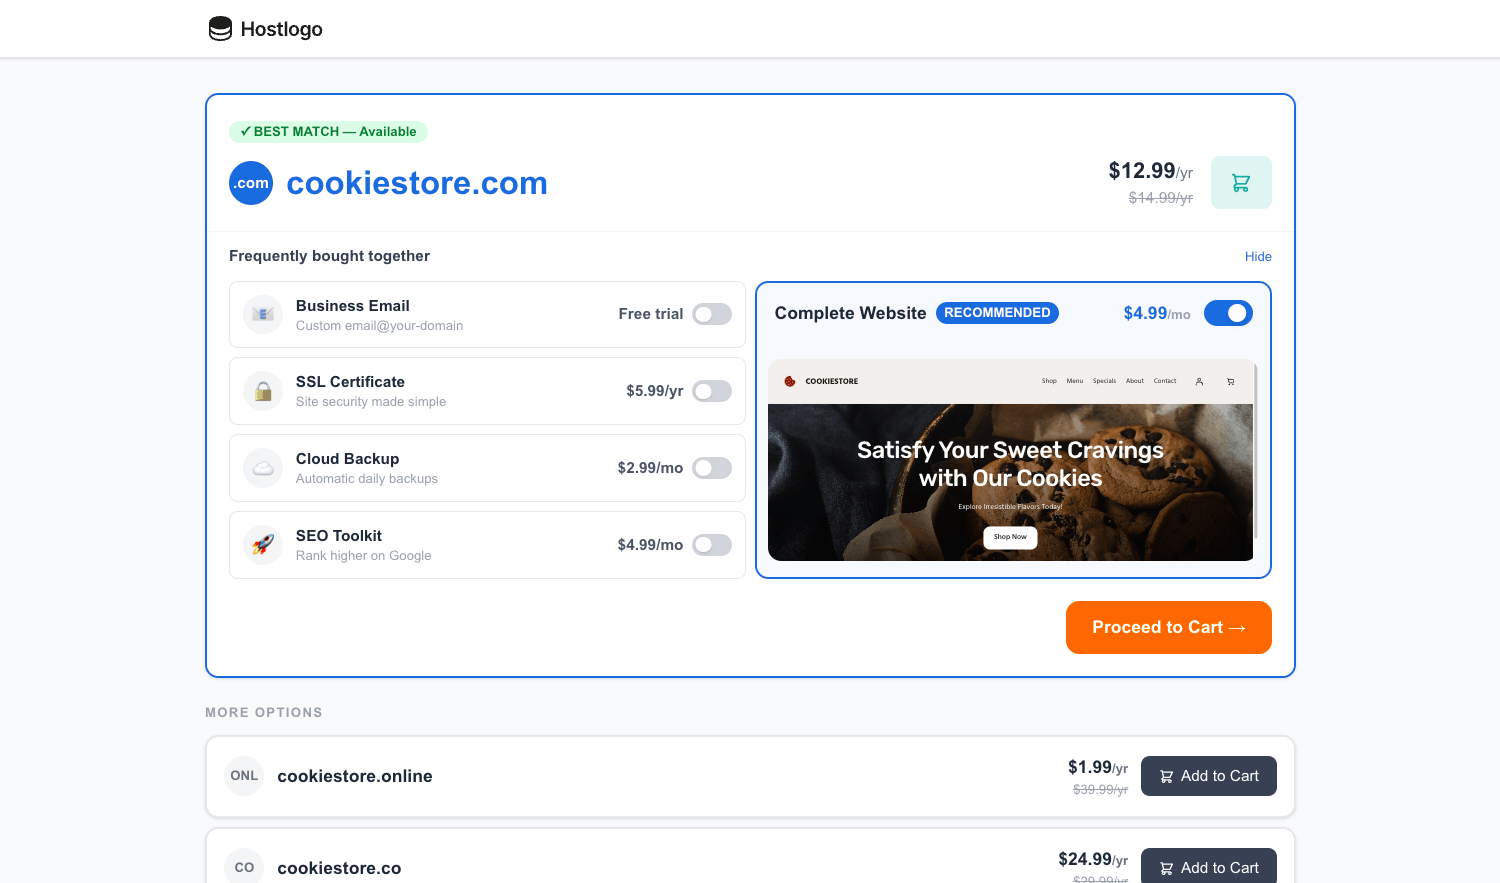Click Menu in website preview navigation
Viewport: 1500px width, 883px height.
pyautogui.click(x=1075, y=381)
